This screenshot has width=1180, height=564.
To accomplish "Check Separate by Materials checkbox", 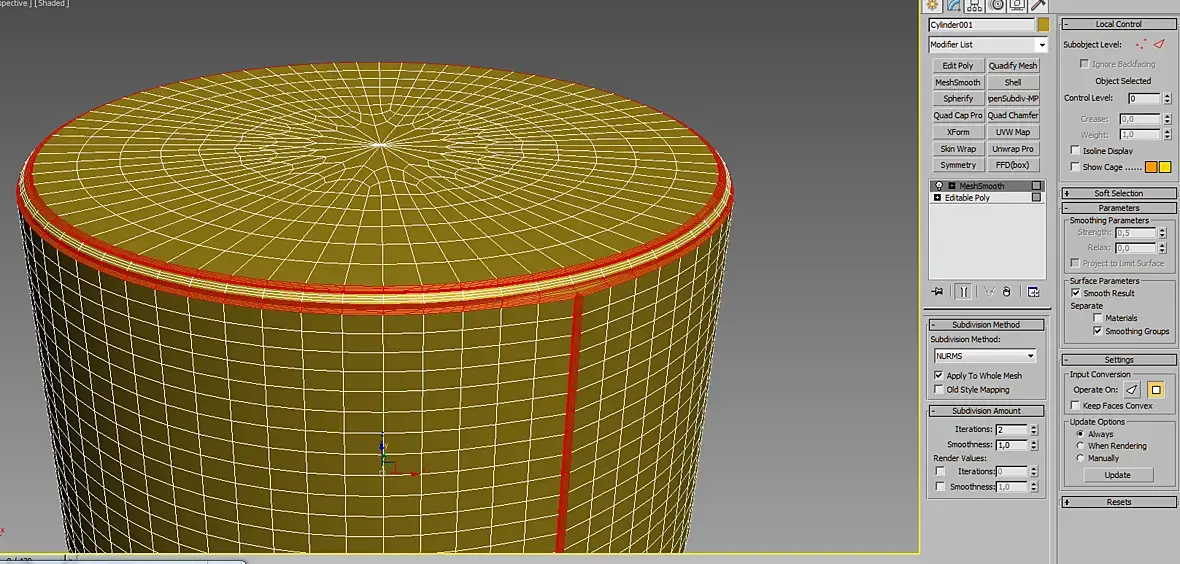I will click(x=1097, y=318).
